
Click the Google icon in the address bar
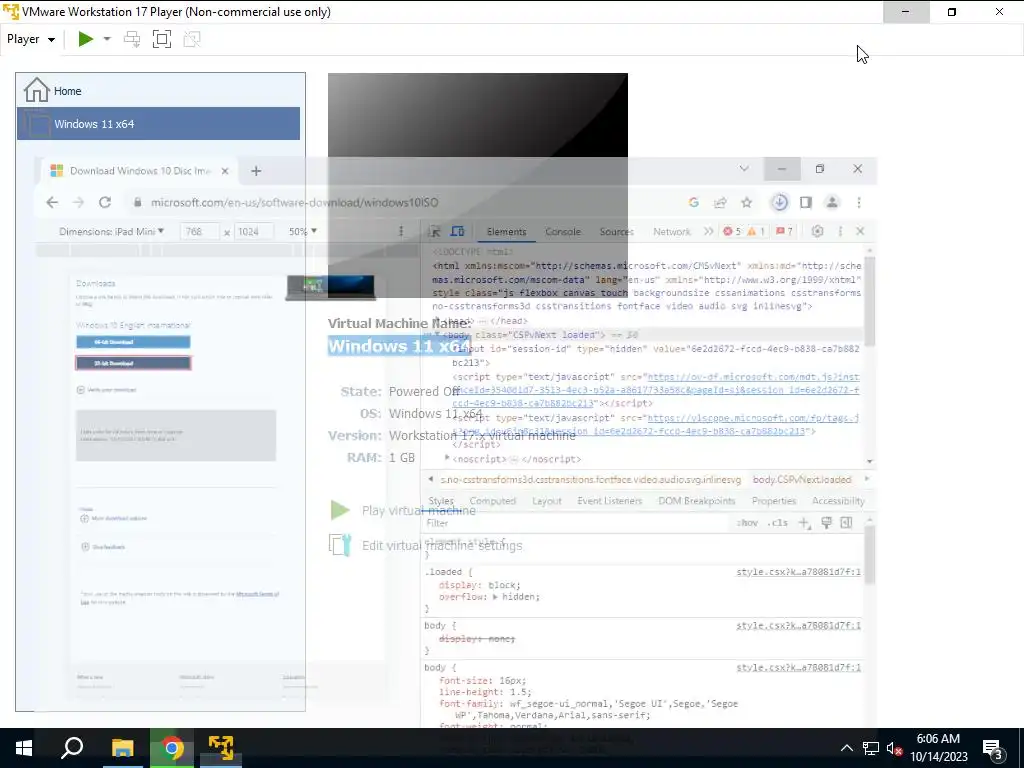[x=694, y=202]
